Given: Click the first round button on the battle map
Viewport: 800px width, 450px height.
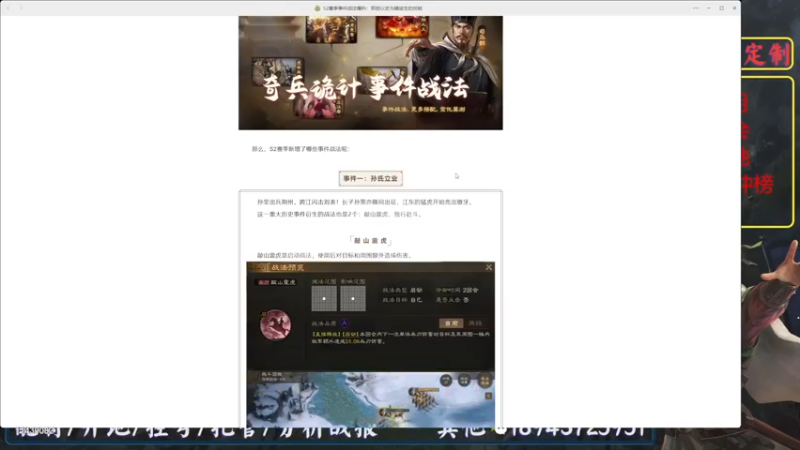Looking at the screenshot, I should (446, 380).
